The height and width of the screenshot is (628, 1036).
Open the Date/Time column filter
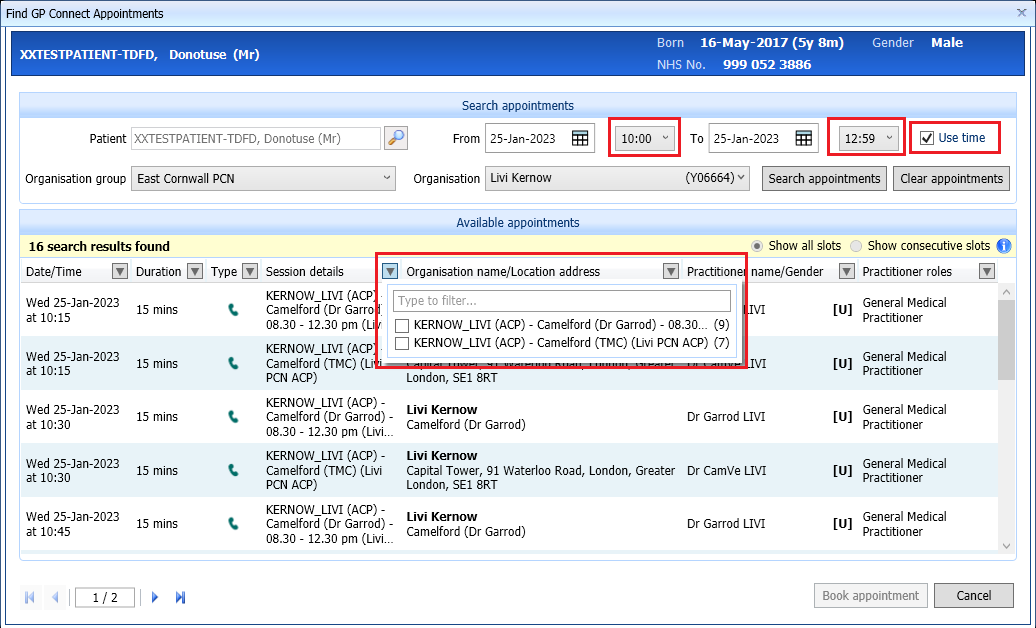(x=120, y=271)
